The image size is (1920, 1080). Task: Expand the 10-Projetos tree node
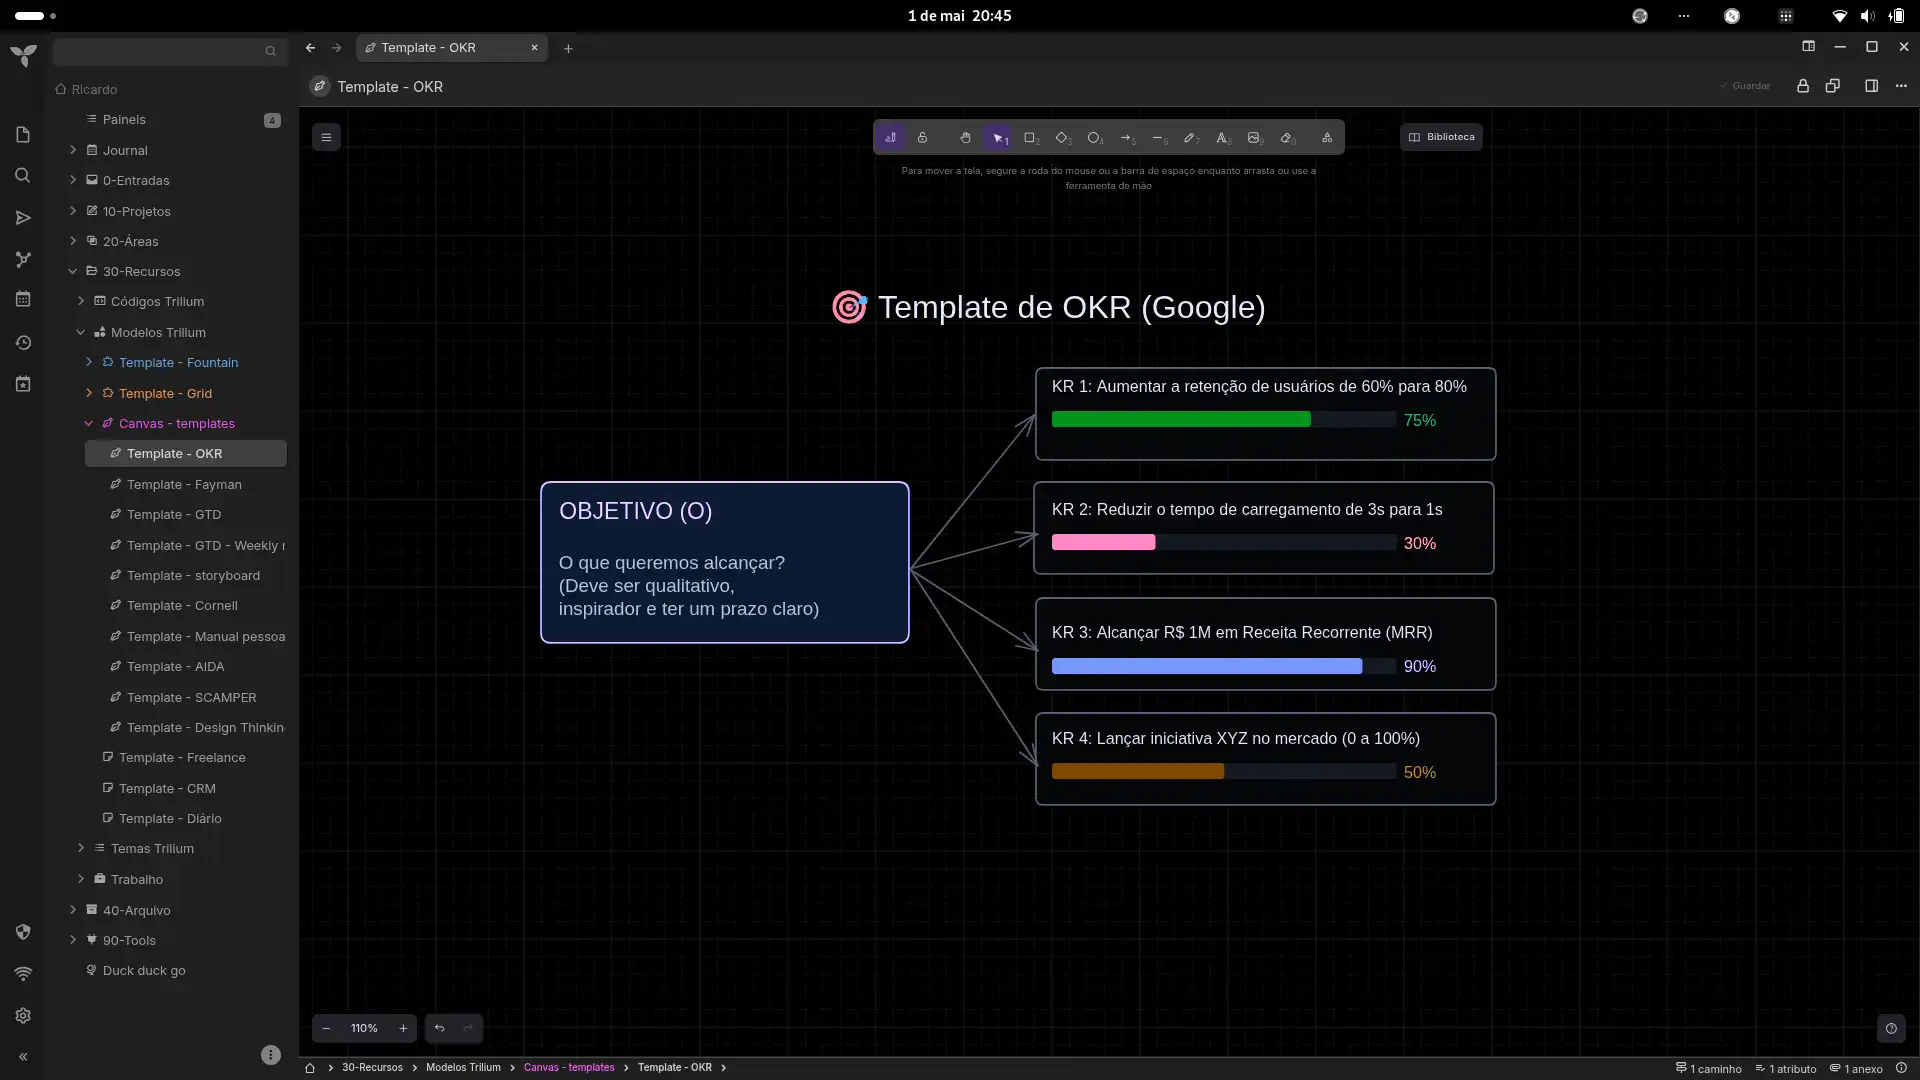click(73, 211)
